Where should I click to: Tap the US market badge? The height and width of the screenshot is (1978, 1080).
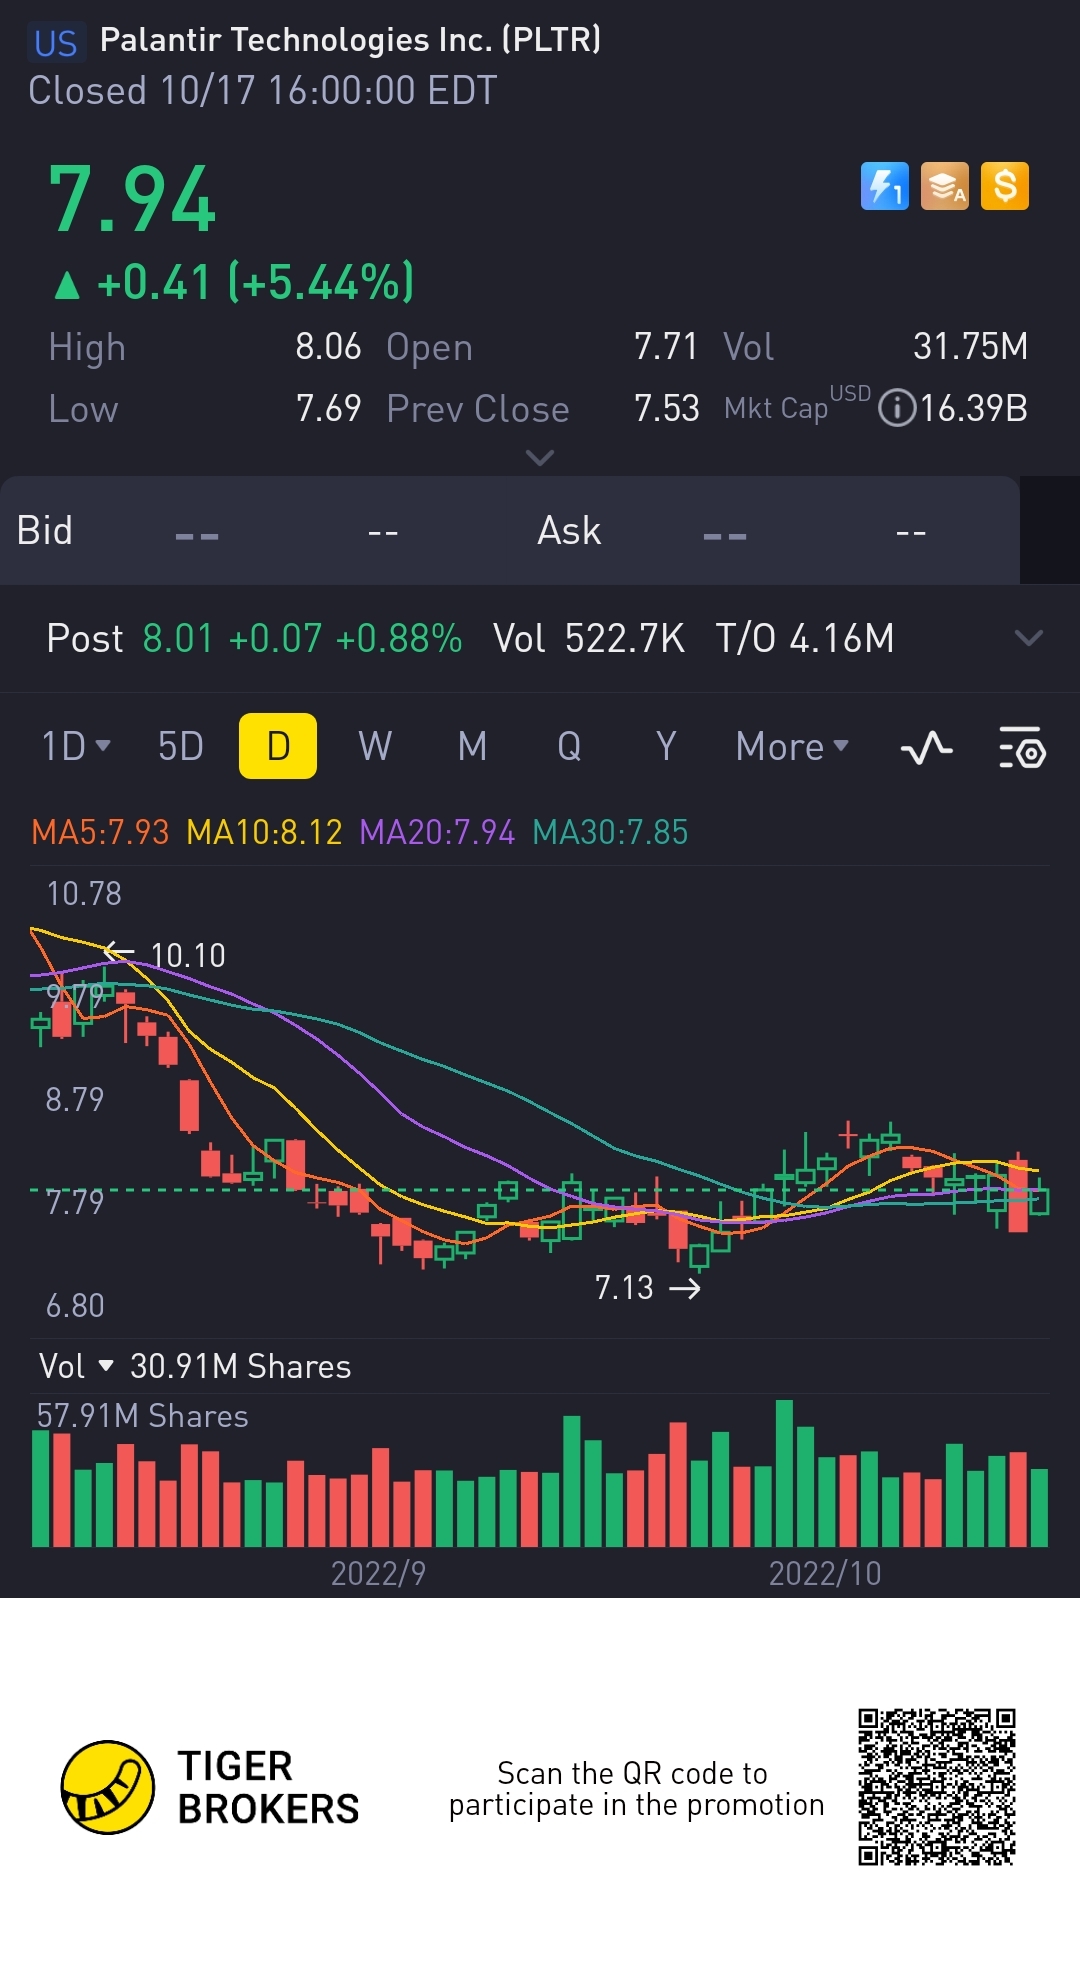tap(56, 43)
